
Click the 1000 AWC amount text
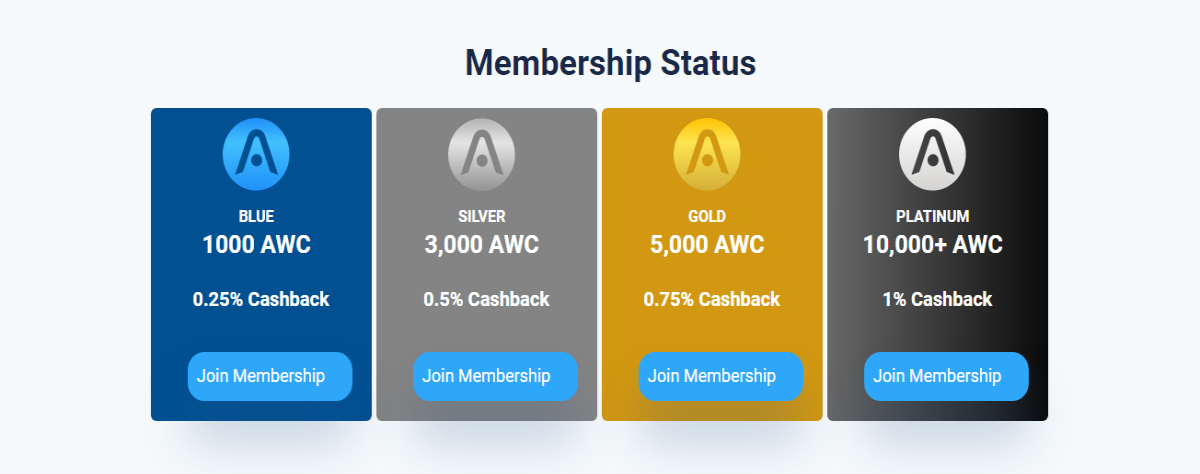point(256,245)
